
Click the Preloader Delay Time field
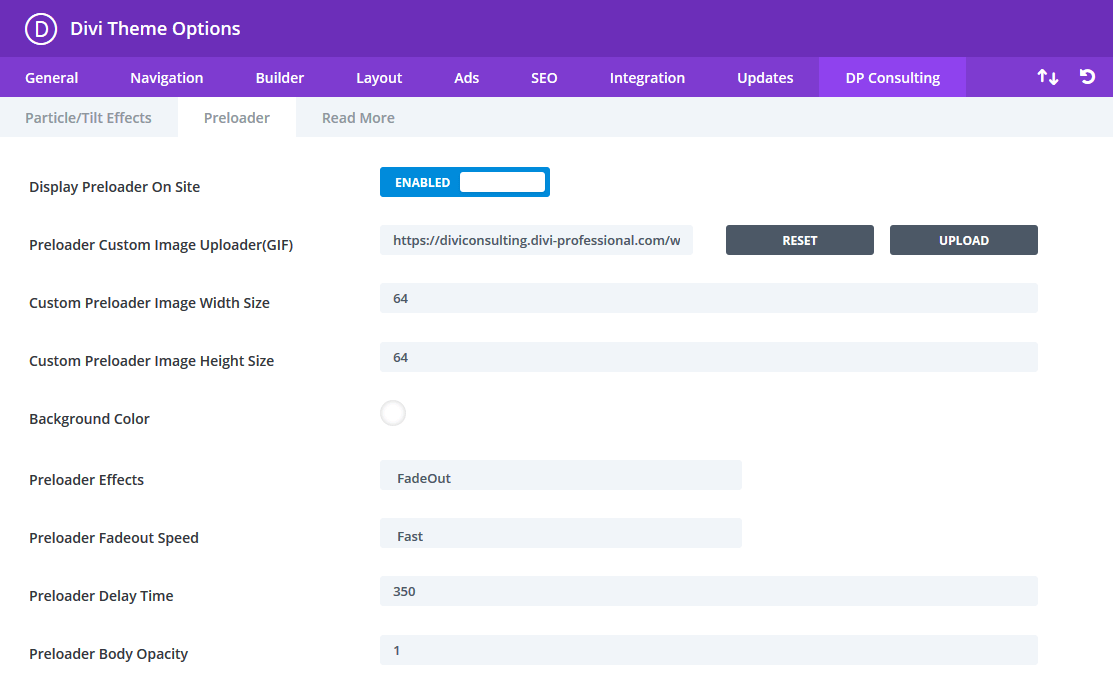[x=708, y=591]
